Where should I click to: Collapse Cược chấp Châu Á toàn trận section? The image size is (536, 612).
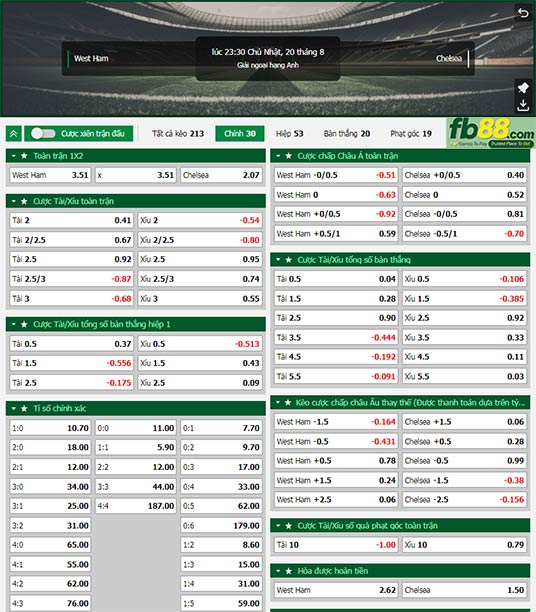(278, 156)
